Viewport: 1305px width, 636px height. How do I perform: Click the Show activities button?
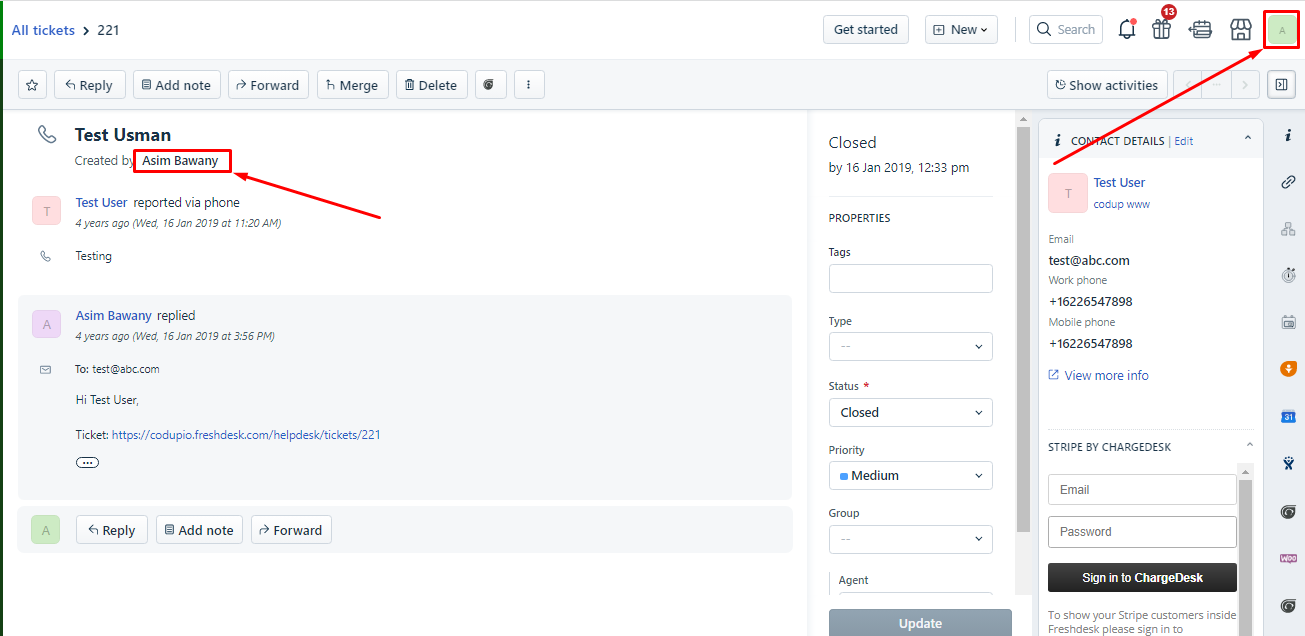pos(1107,85)
